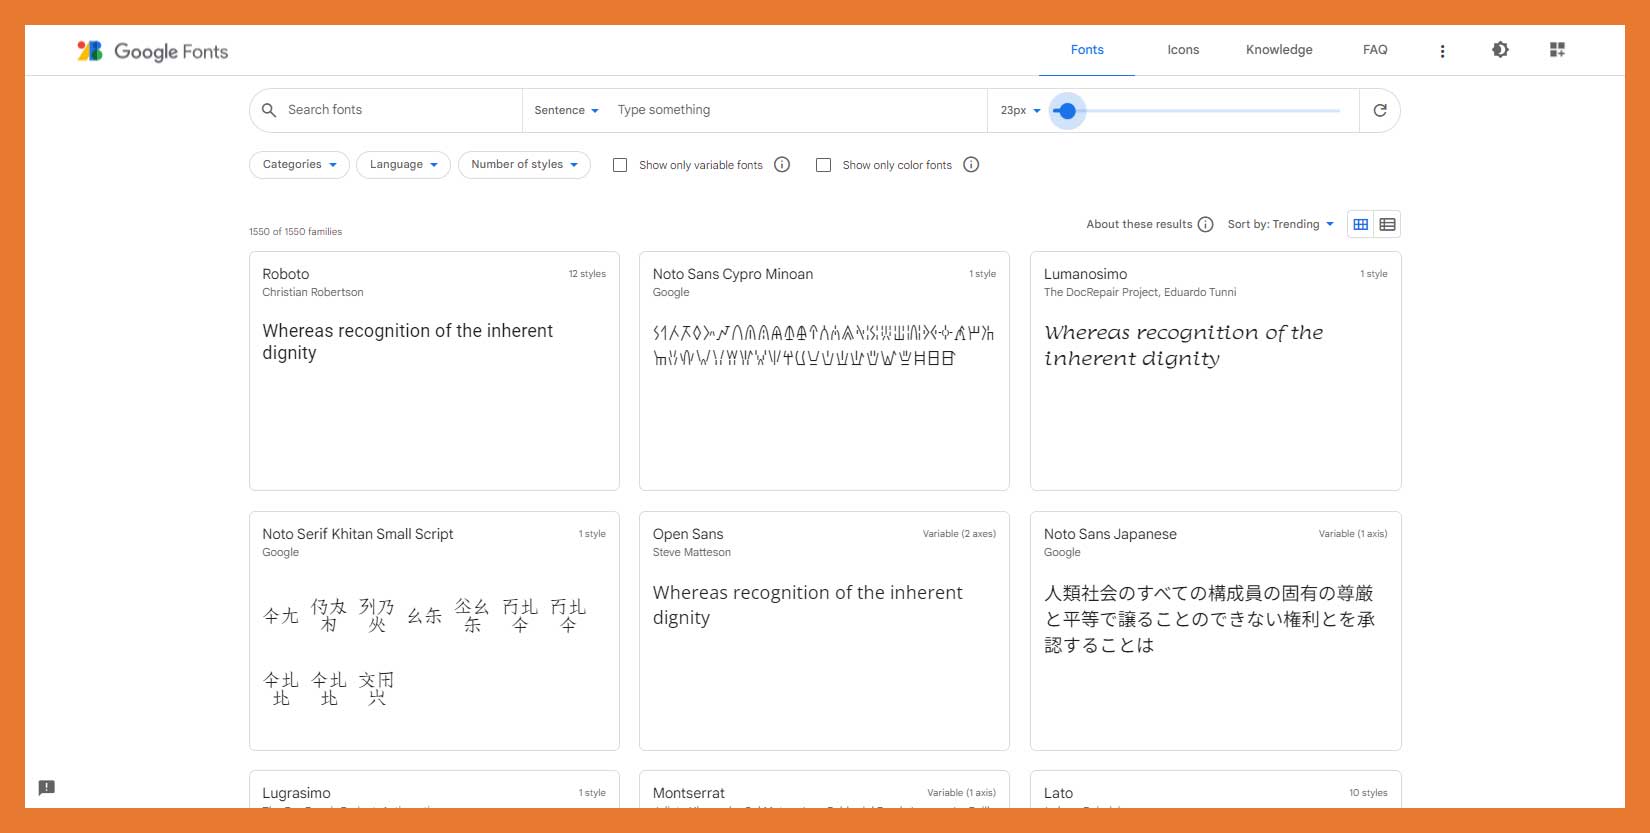This screenshot has height=833, width=1650.
Task: Open the three-dot more options menu
Action: point(1442,51)
